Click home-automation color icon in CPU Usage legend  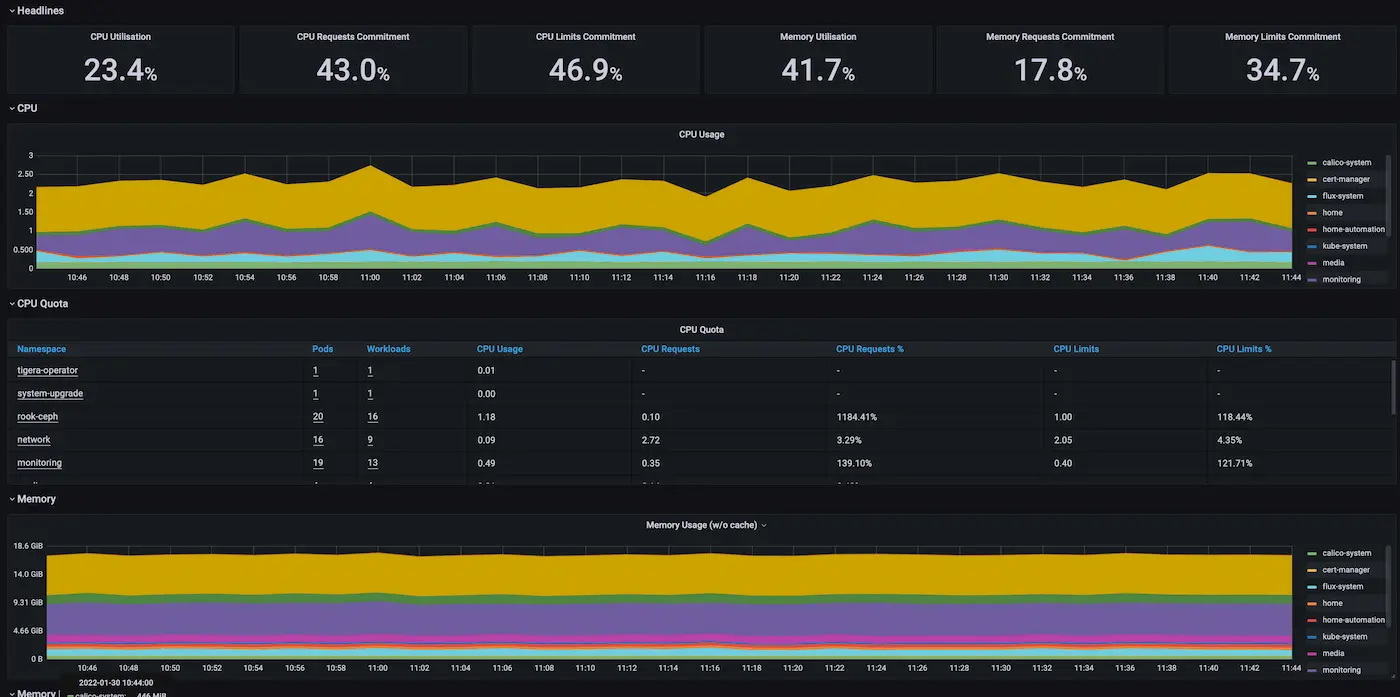click(1312, 230)
